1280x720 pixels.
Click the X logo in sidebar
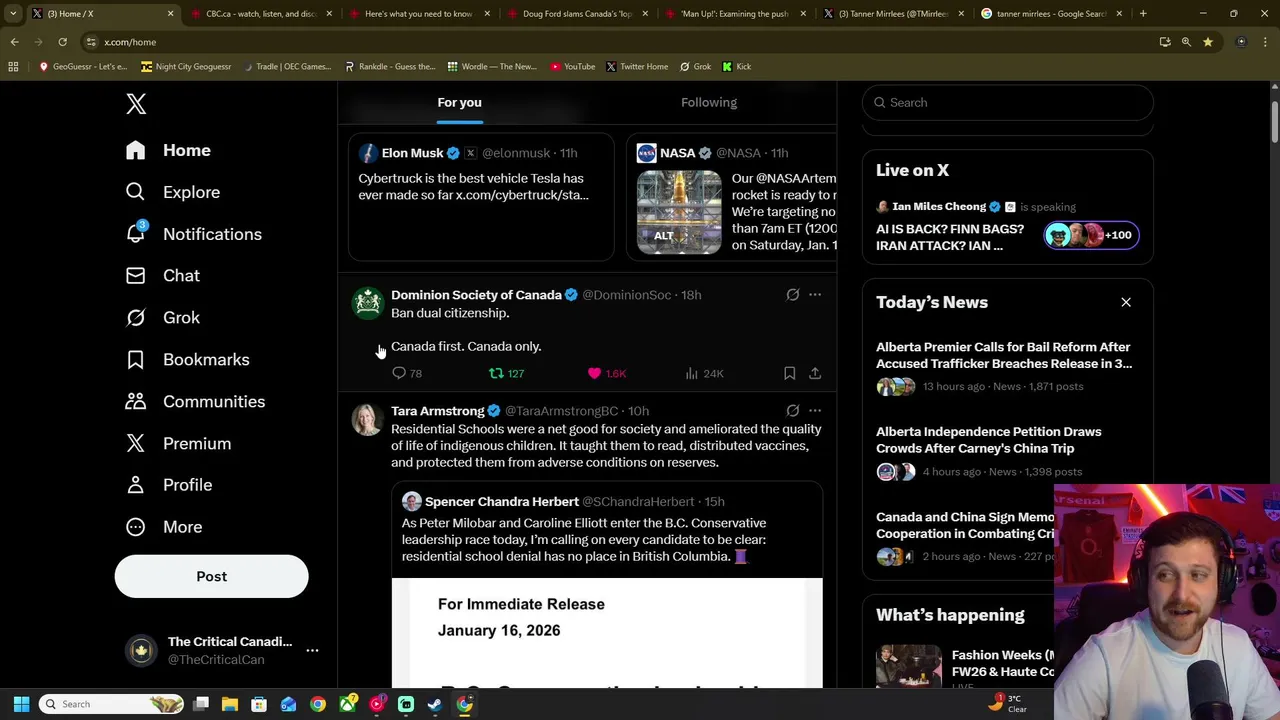point(136,103)
